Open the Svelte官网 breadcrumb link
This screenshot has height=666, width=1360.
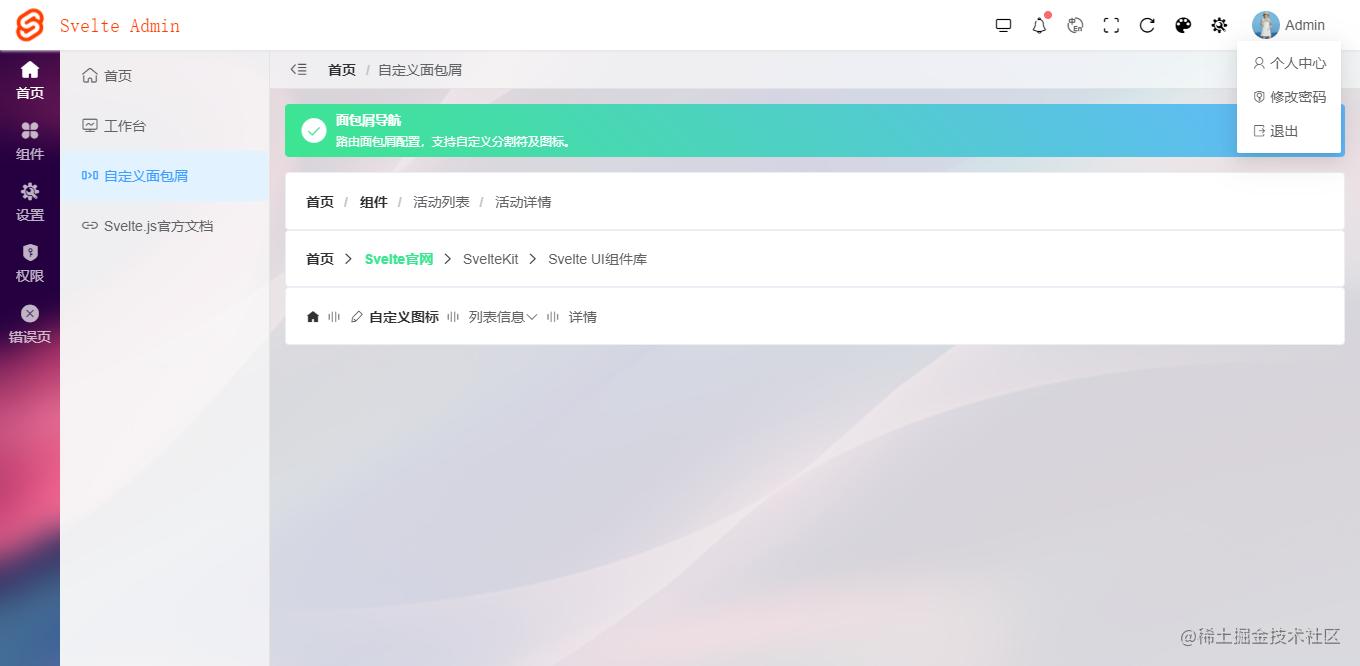(x=398, y=258)
